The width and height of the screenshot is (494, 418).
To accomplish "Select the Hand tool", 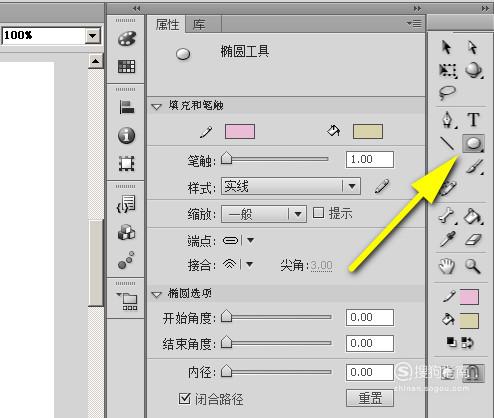I will [447, 266].
